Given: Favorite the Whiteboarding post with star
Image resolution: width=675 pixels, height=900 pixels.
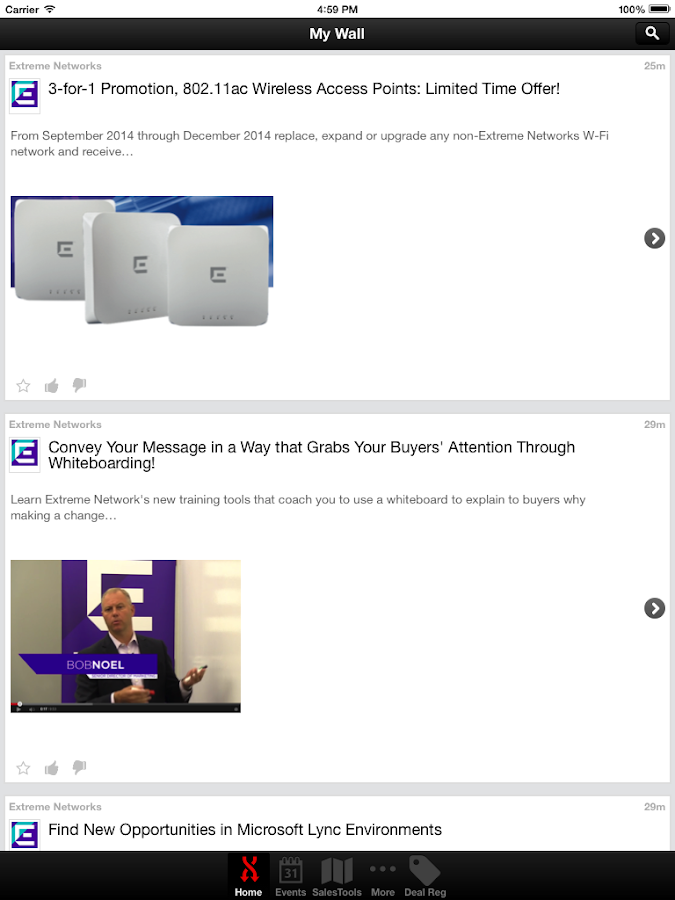Looking at the screenshot, I should [x=23, y=768].
